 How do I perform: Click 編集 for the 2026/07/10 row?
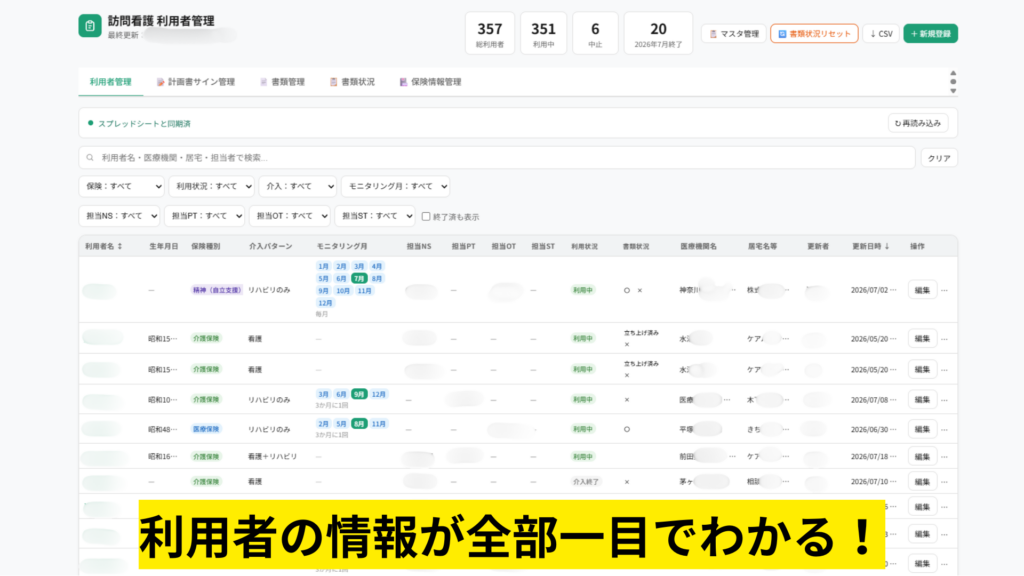coord(922,481)
